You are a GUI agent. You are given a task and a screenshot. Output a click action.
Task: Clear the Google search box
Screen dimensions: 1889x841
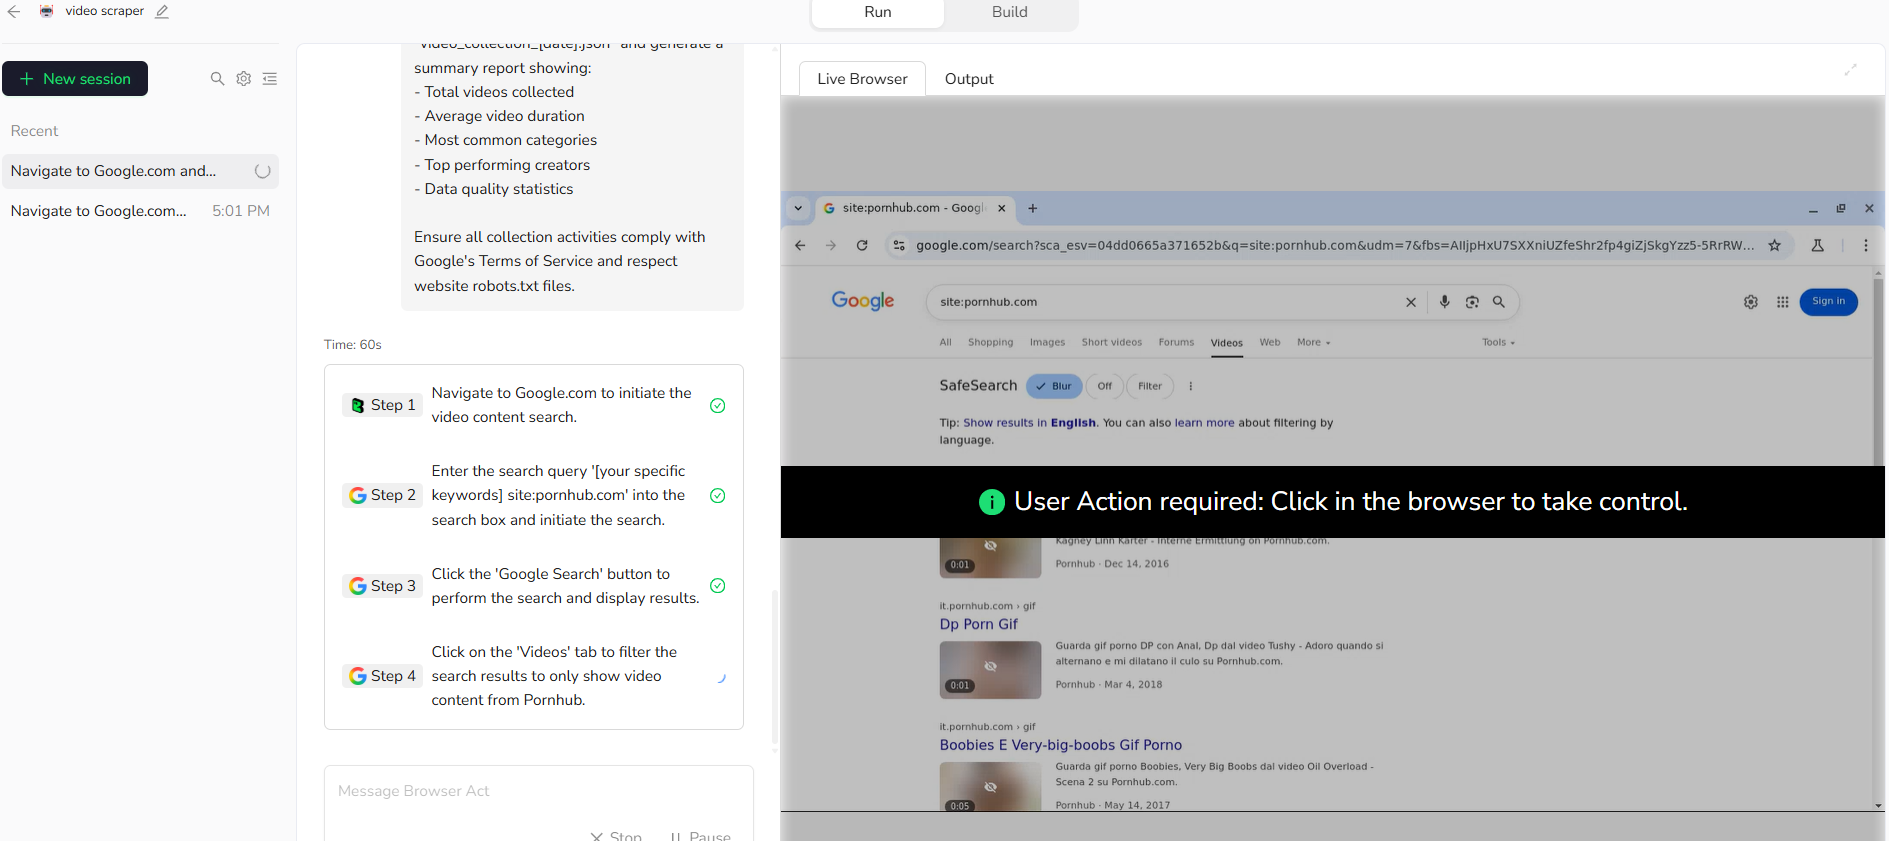pos(1411,302)
